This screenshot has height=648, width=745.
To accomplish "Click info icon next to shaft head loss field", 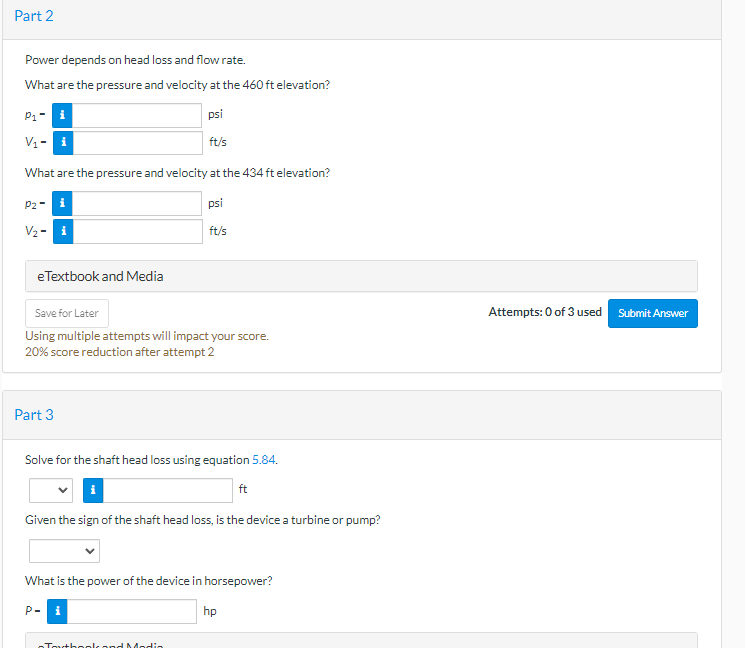I will point(93,490).
